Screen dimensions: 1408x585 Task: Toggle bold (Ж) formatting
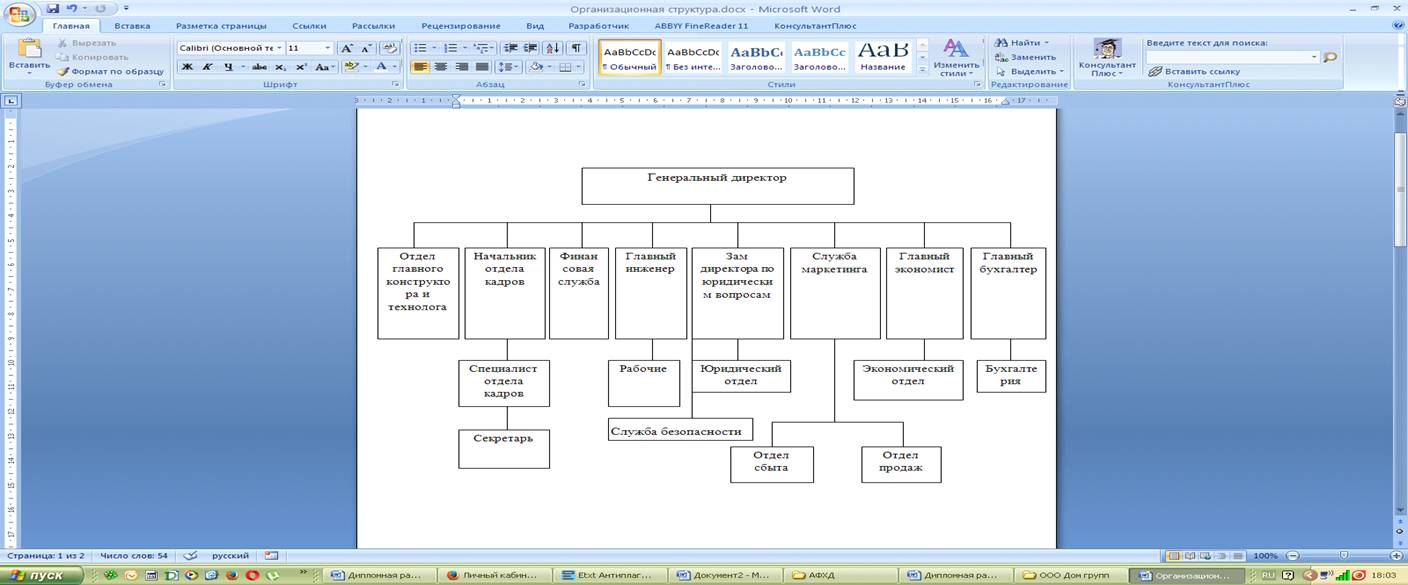[x=187, y=67]
